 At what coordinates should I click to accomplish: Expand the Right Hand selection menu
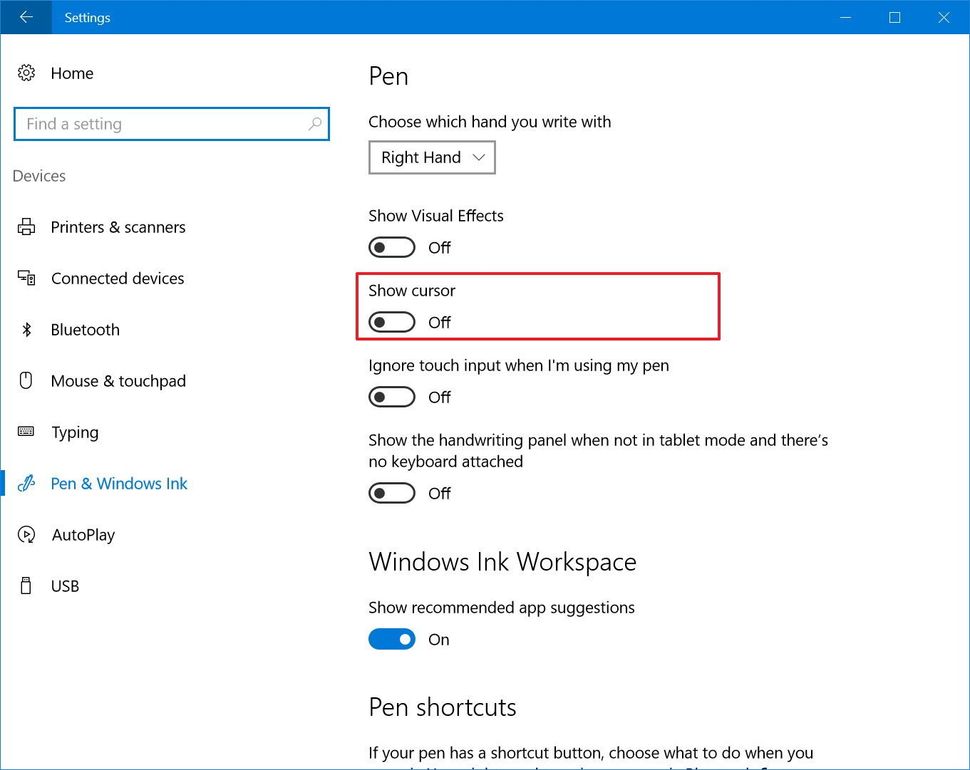[x=431, y=157]
